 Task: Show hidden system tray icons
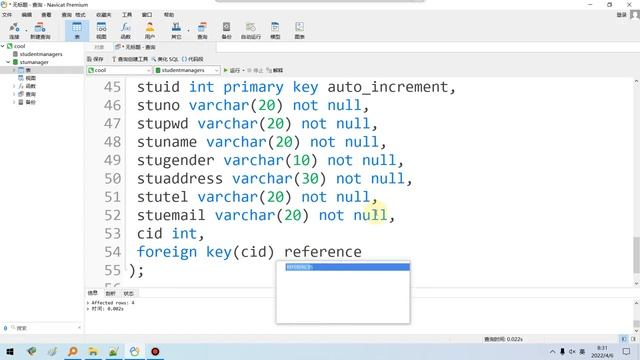tap(552, 351)
